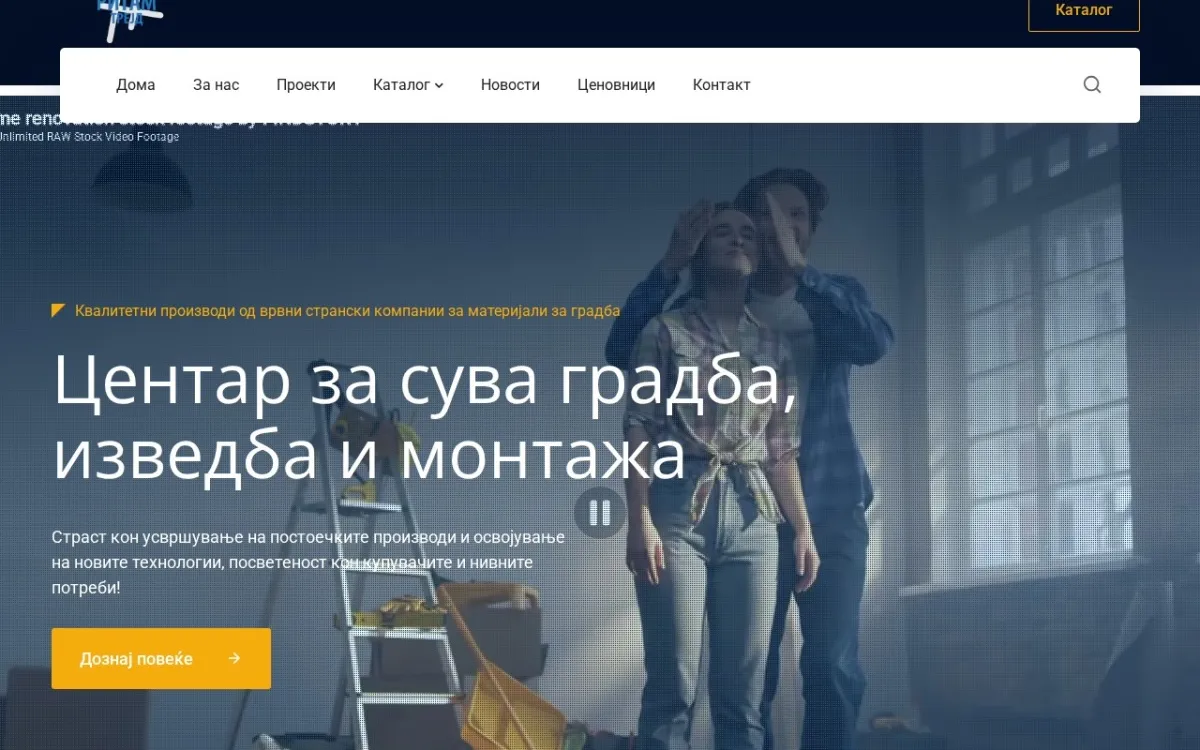Click the Unlimited RAW Stock Video Footage text
The width and height of the screenshot is (1200, 750).
(x=88, y=137)
